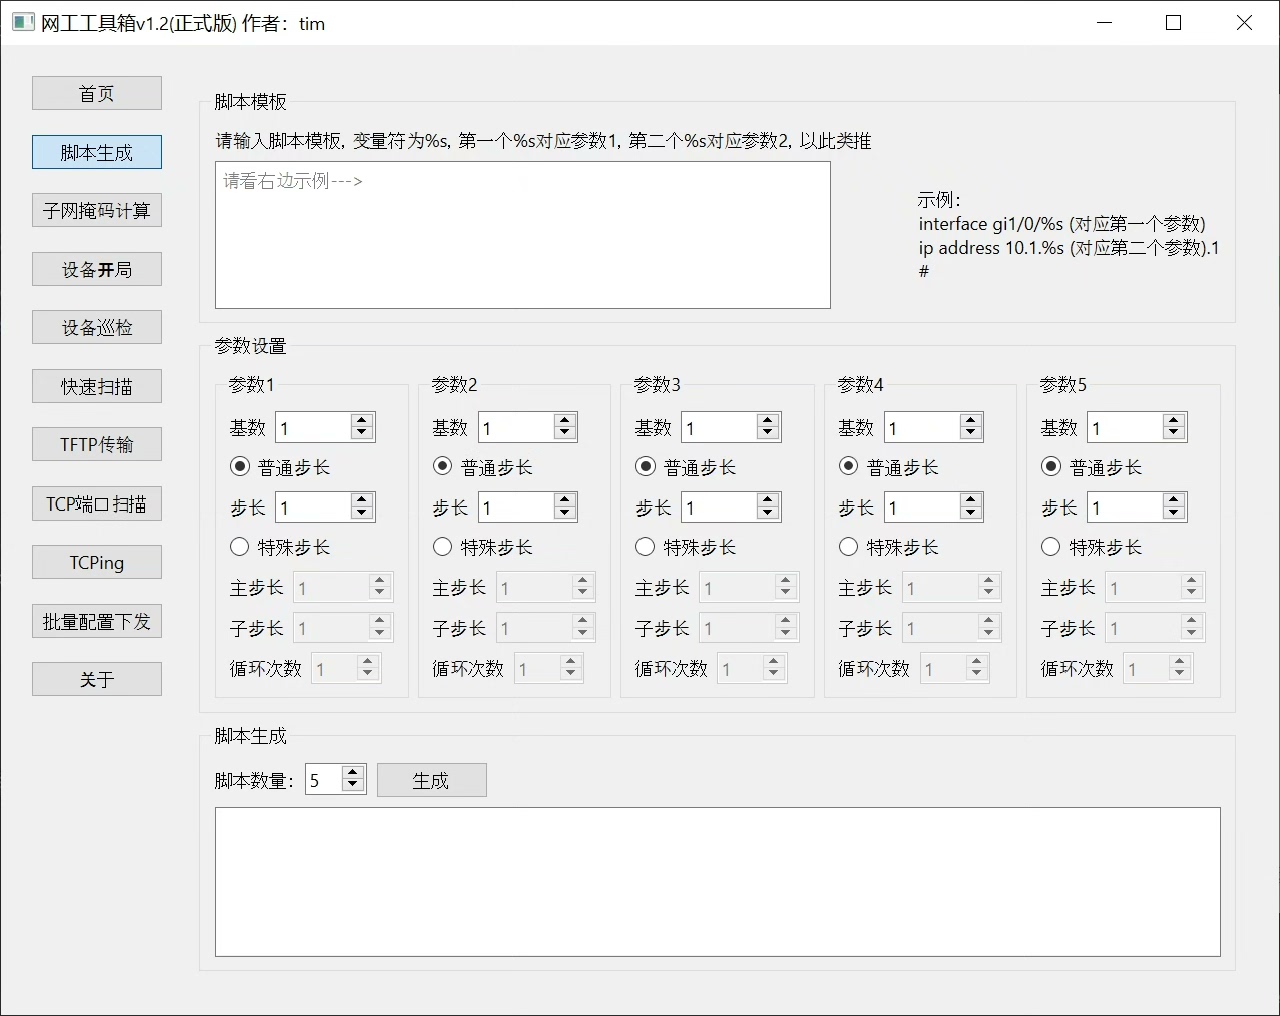The width and height of the screenshot is (1280, 1016).
Task: Open the TFTP传输 tool
Action: (97, 445)
